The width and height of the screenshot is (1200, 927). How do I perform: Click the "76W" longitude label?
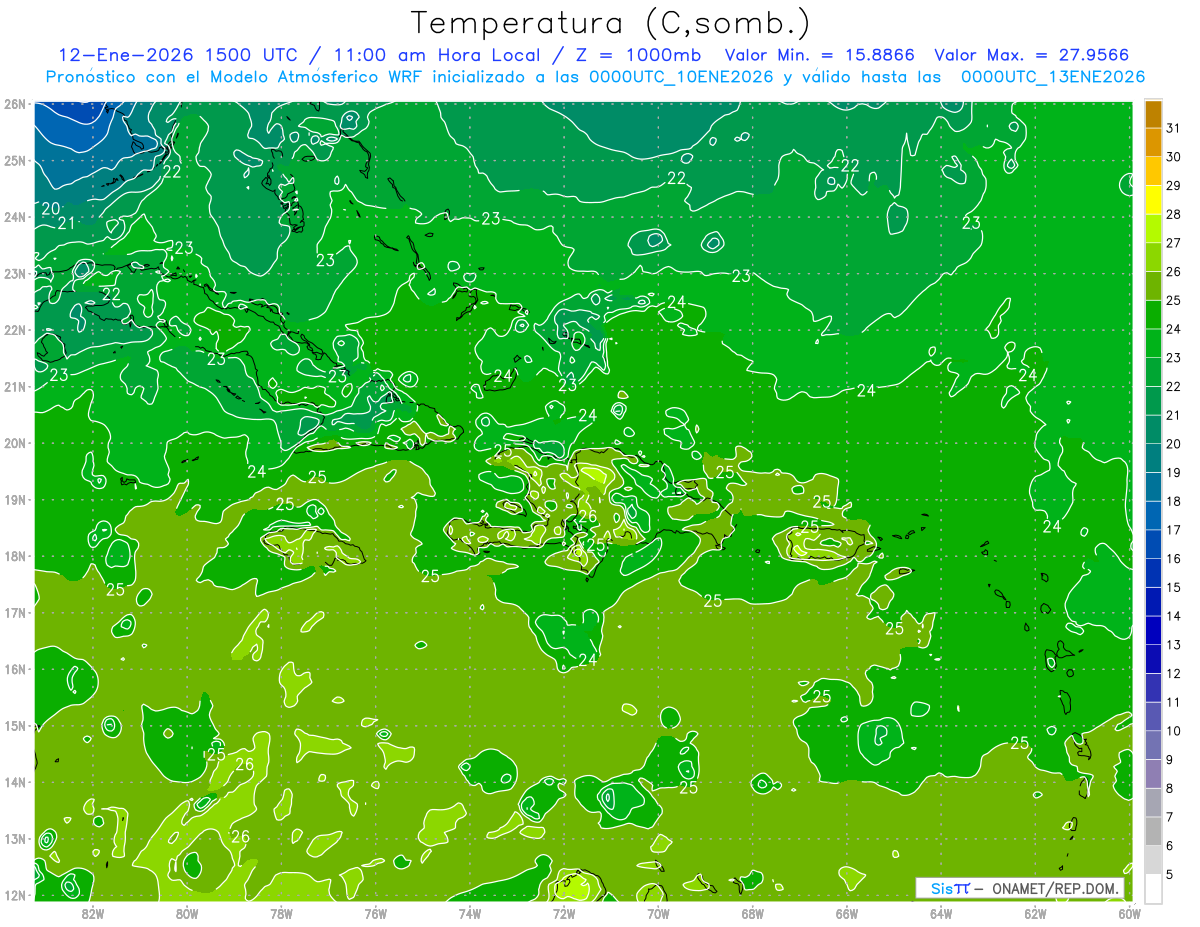pyautogui.click(x=376, y=913)
